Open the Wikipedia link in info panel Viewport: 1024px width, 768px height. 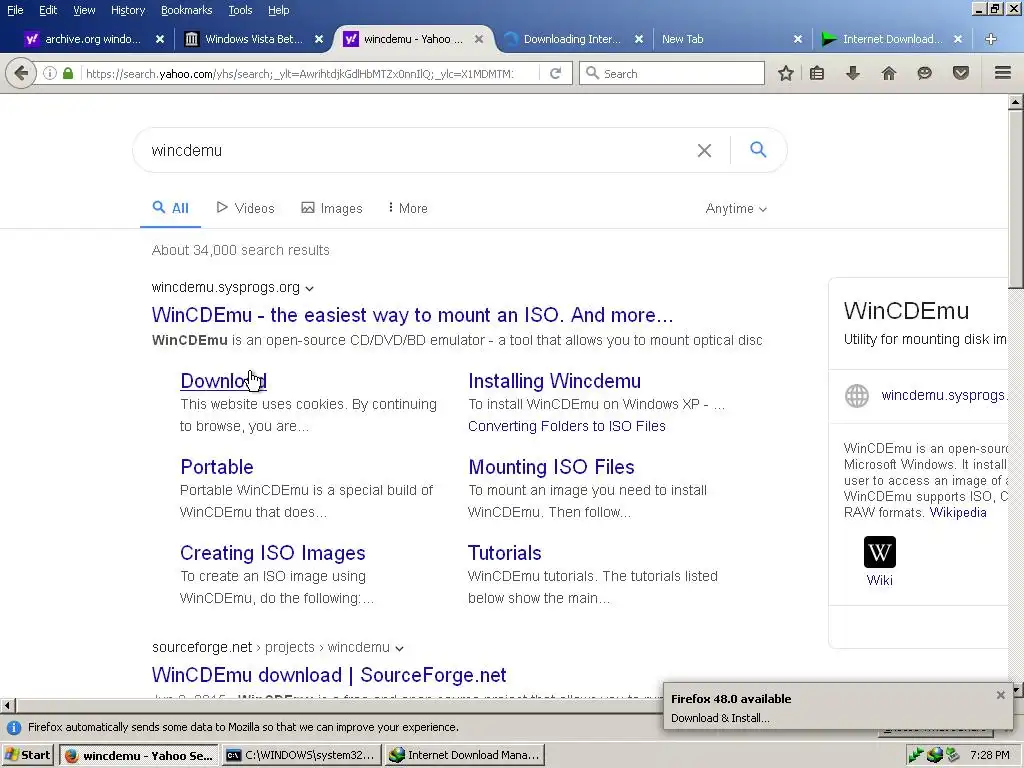coord(958,513)
